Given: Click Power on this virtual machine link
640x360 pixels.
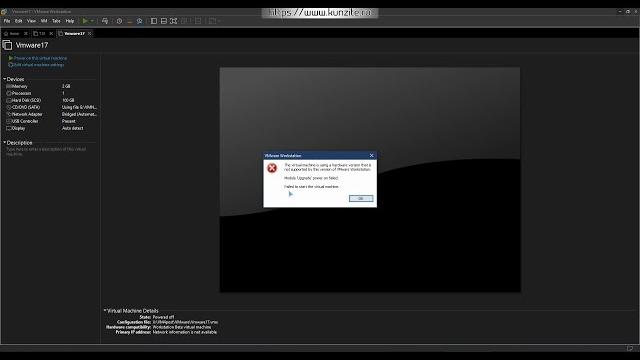Looking at the screenshot, I should pos(40,58).
